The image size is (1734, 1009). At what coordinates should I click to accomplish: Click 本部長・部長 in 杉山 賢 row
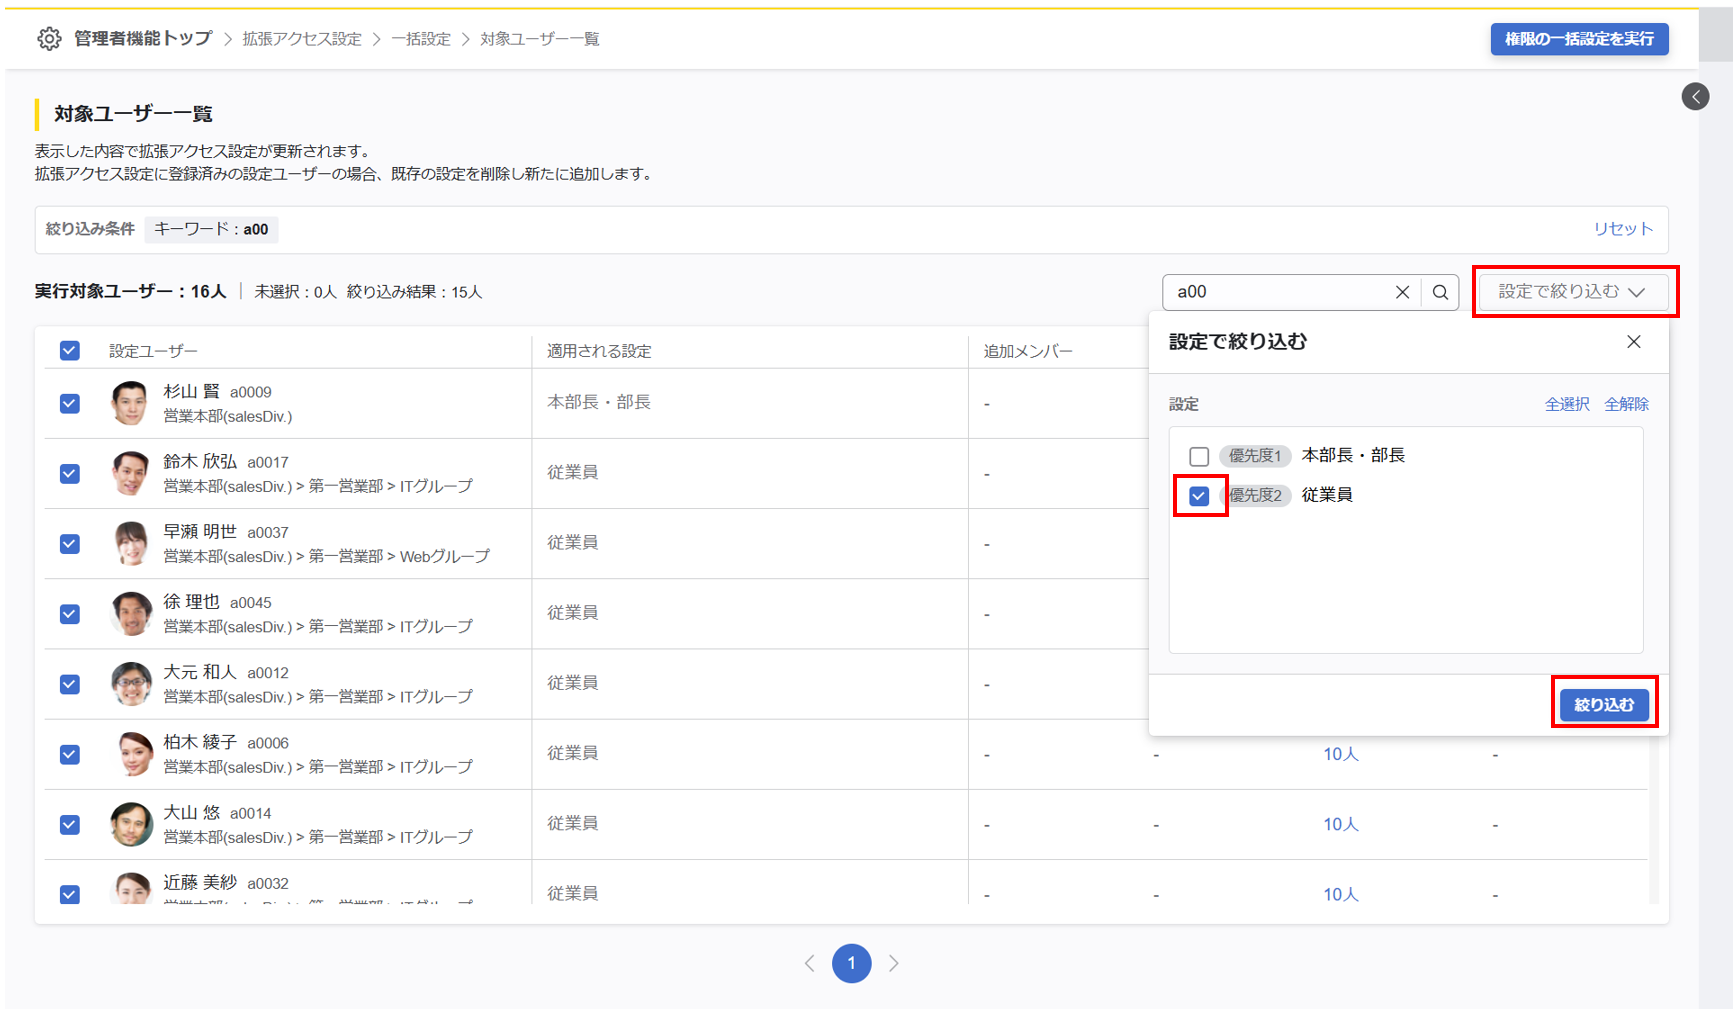tap(599, 402)
